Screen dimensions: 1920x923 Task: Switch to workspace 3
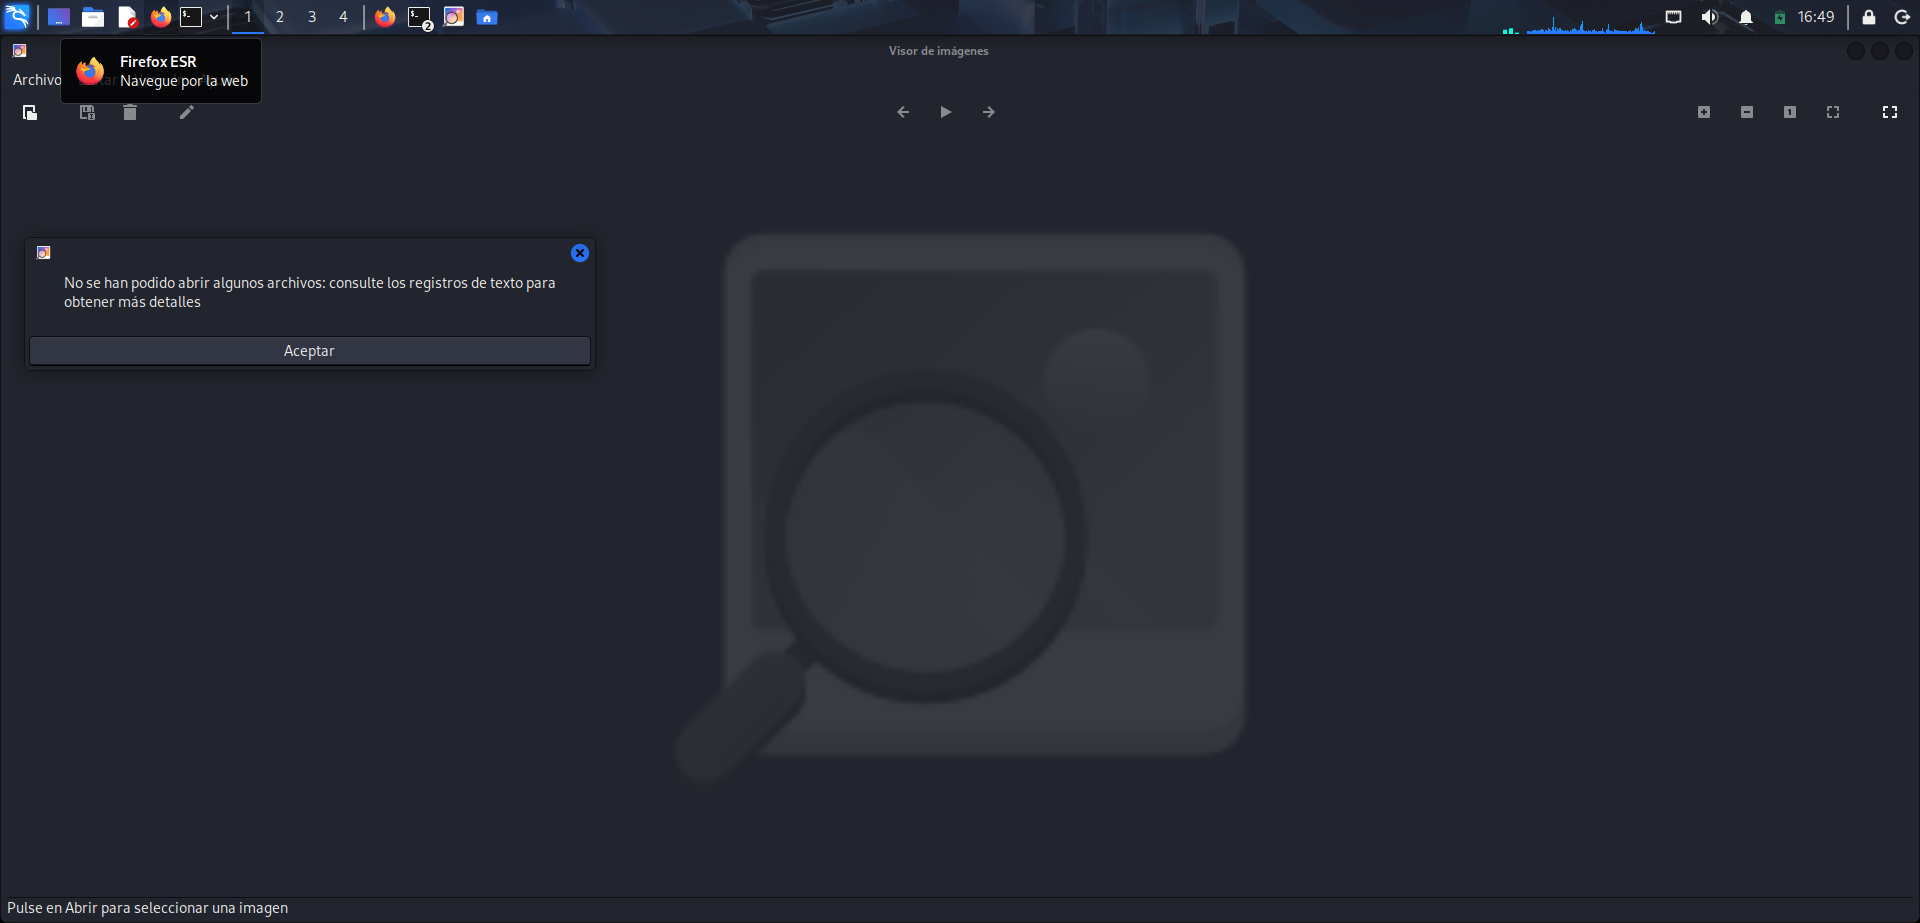(x=312, y=17)
